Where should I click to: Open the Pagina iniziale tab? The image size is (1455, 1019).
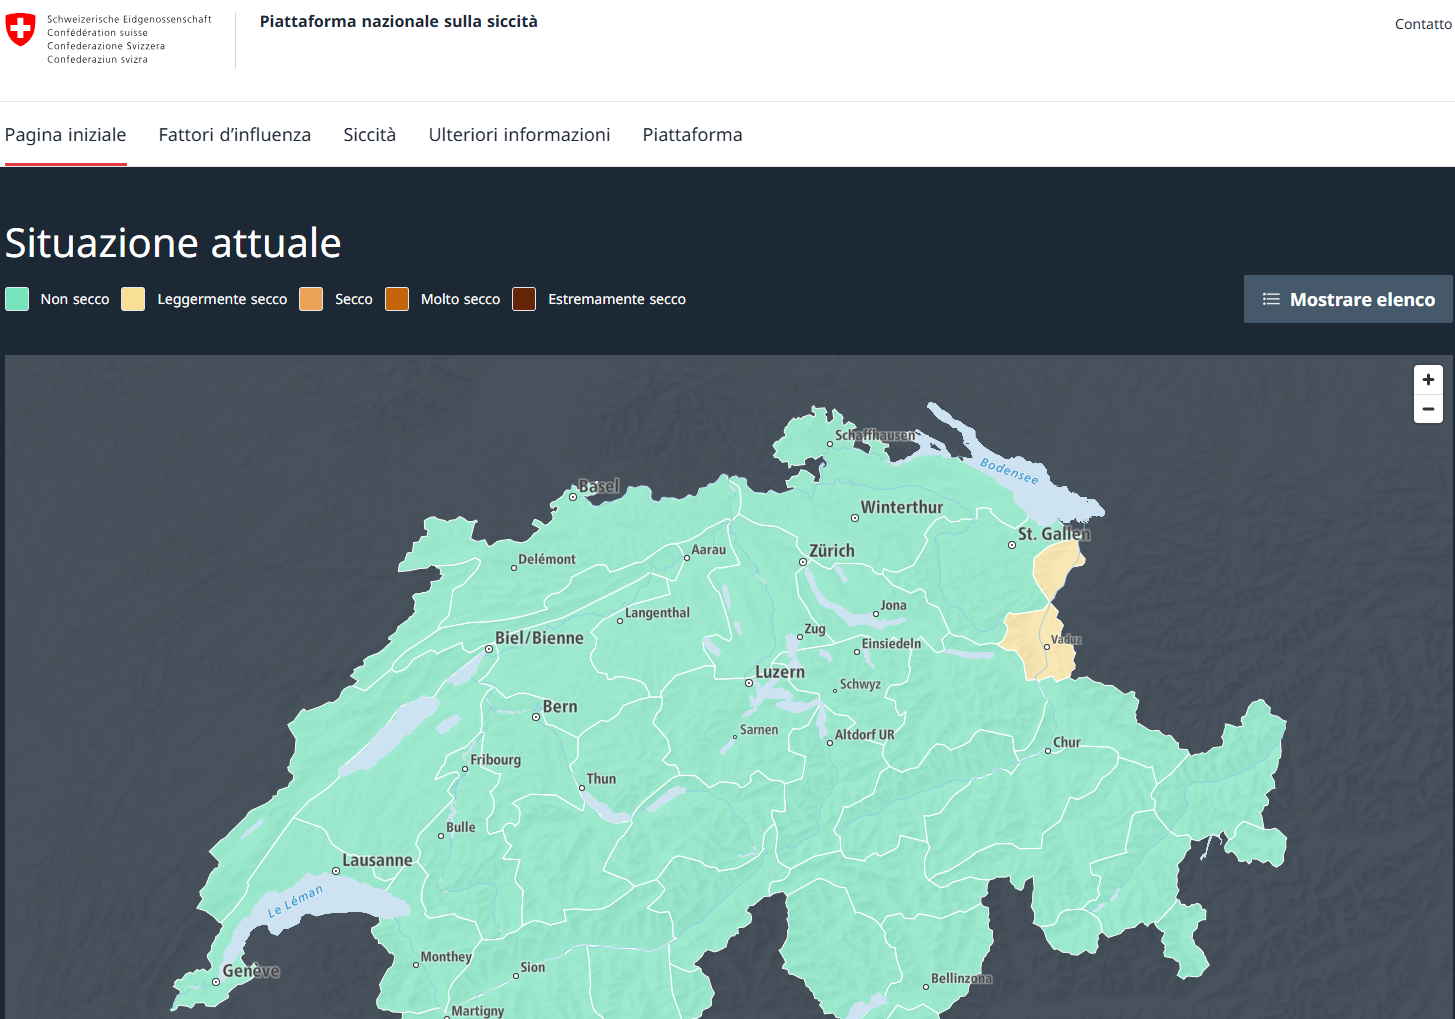(x=66, y=135)
